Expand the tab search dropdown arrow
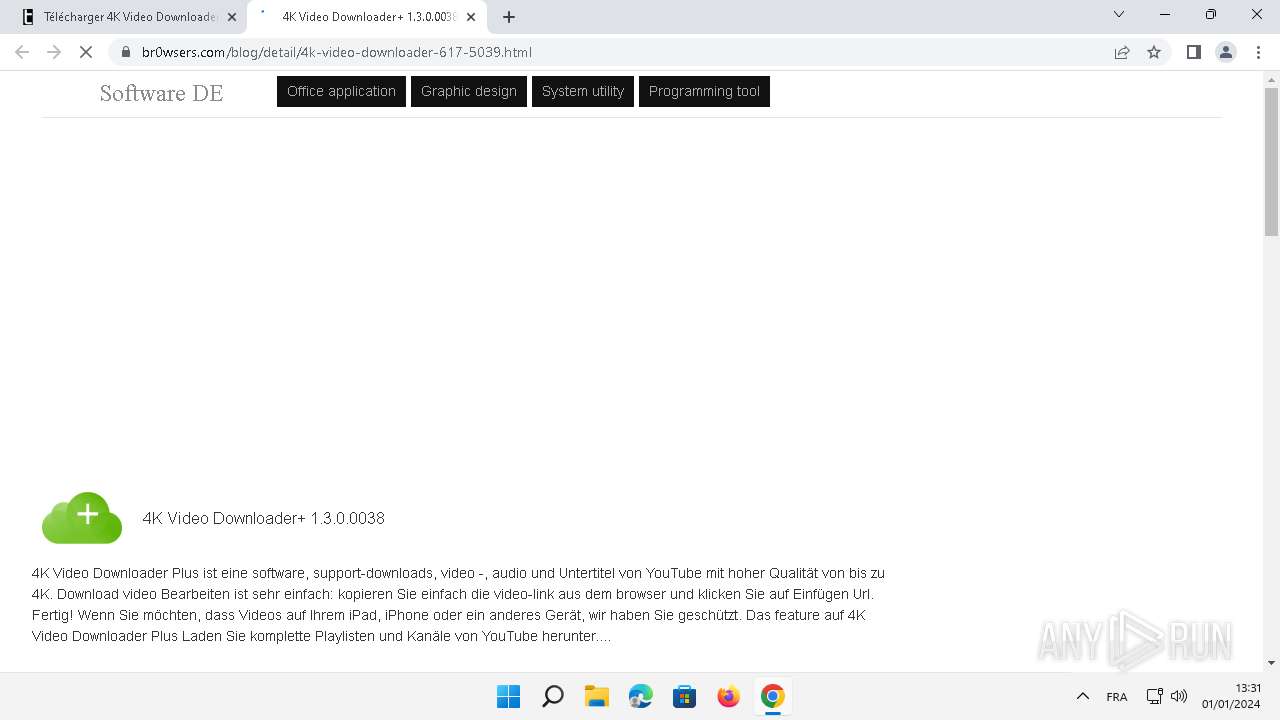Viewport: 1280px width, 720px height. click(x=1119, y=15)
